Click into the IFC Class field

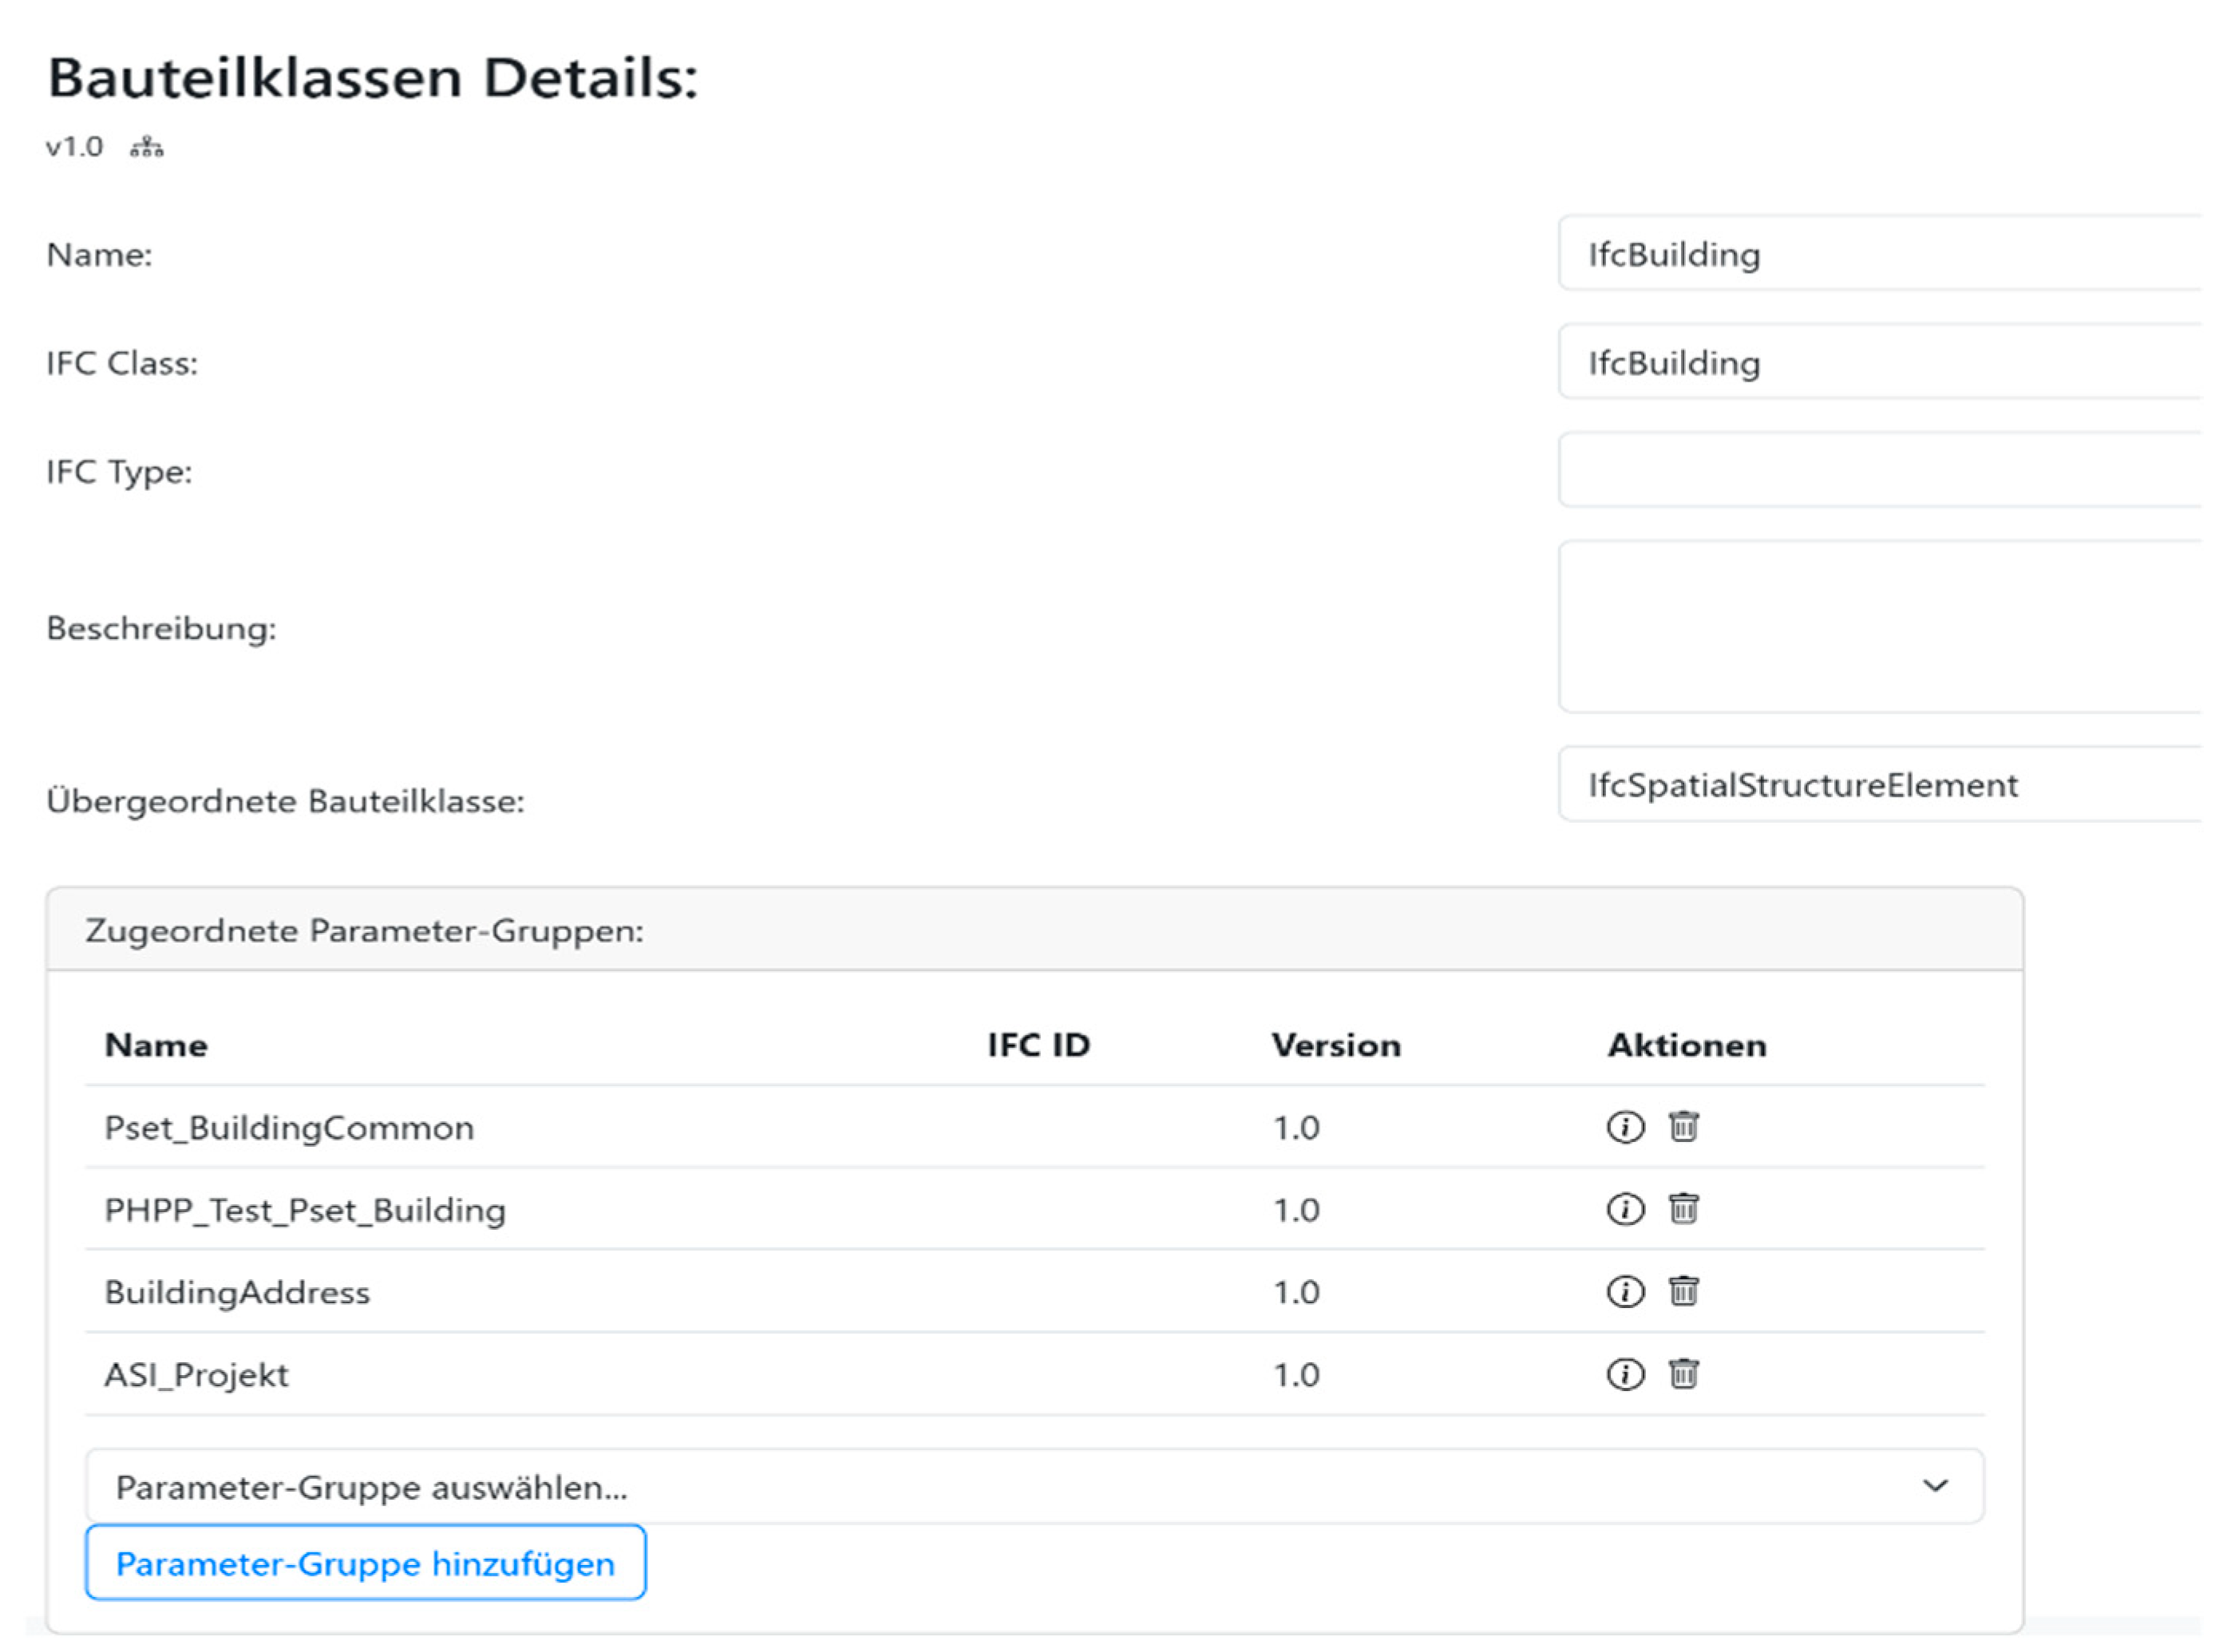click(x=1878, y=362)
